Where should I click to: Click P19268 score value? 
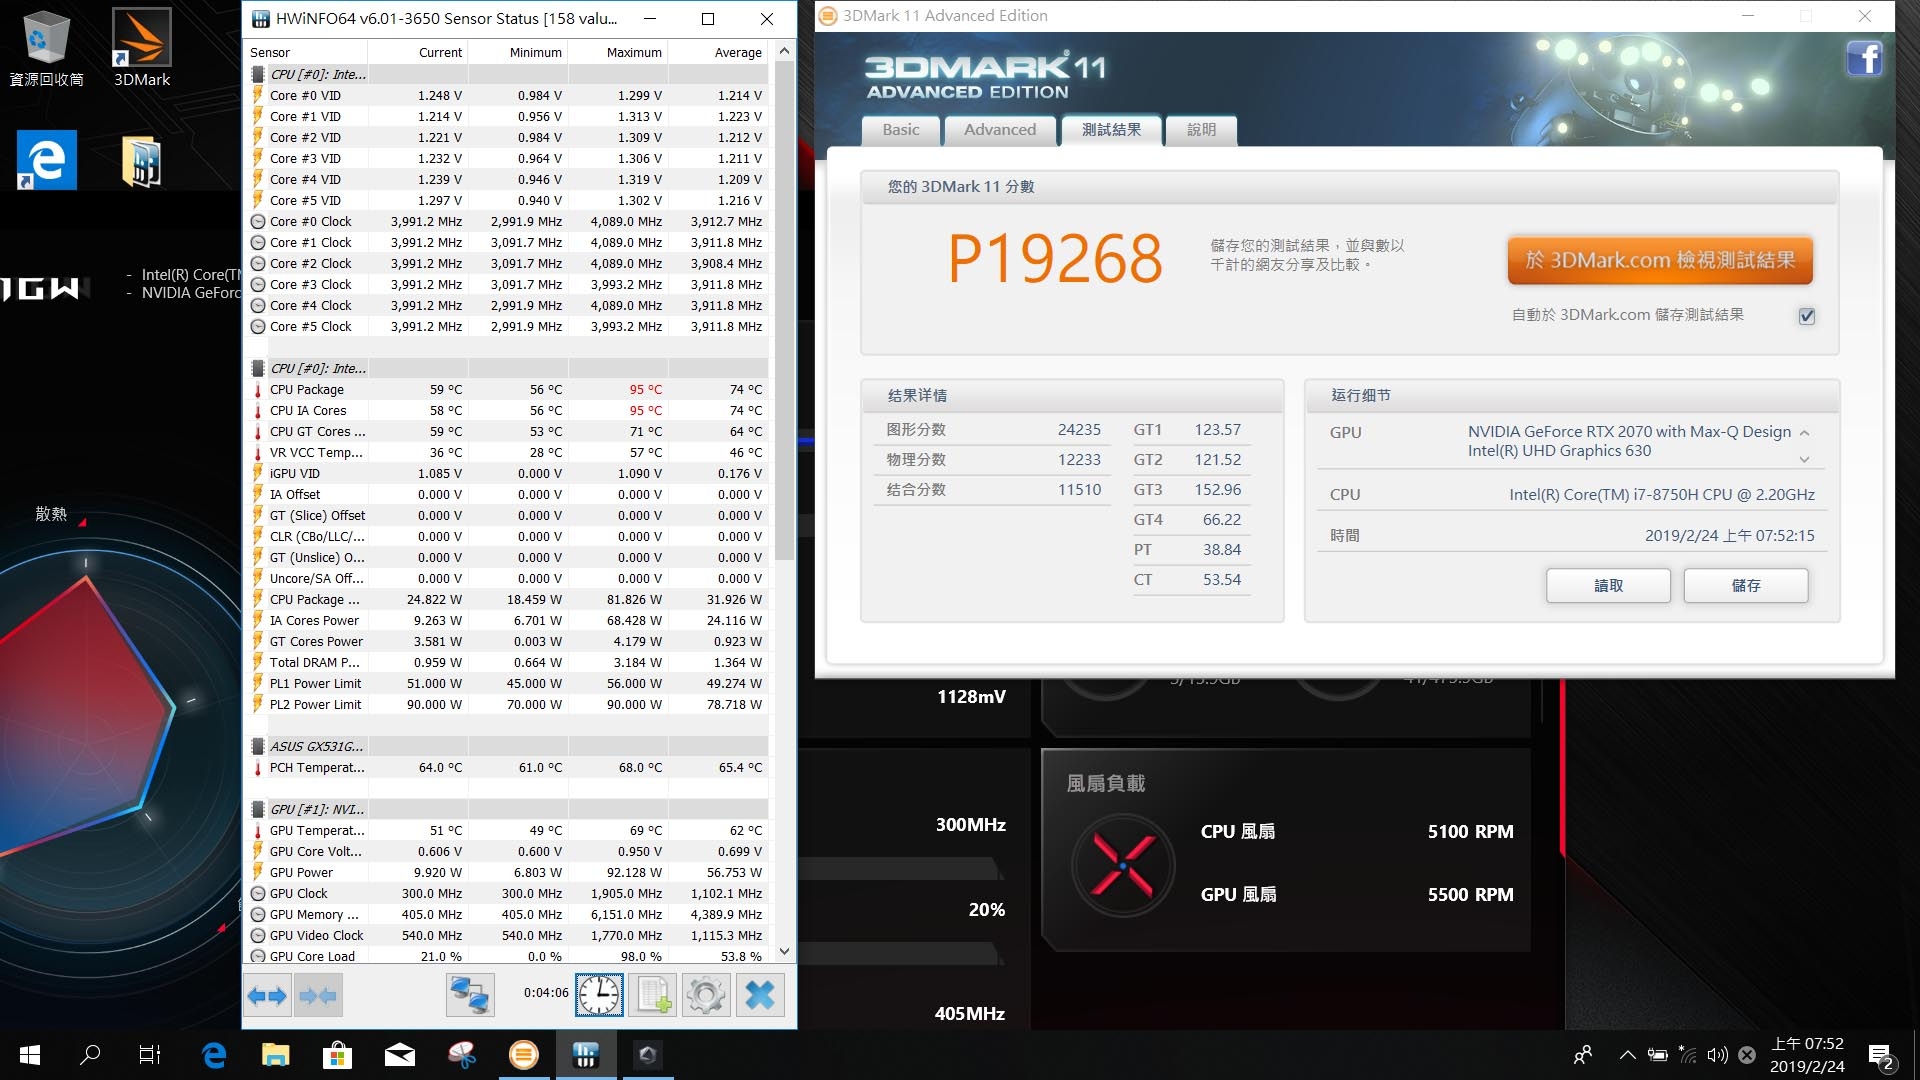coord(1055,259)
